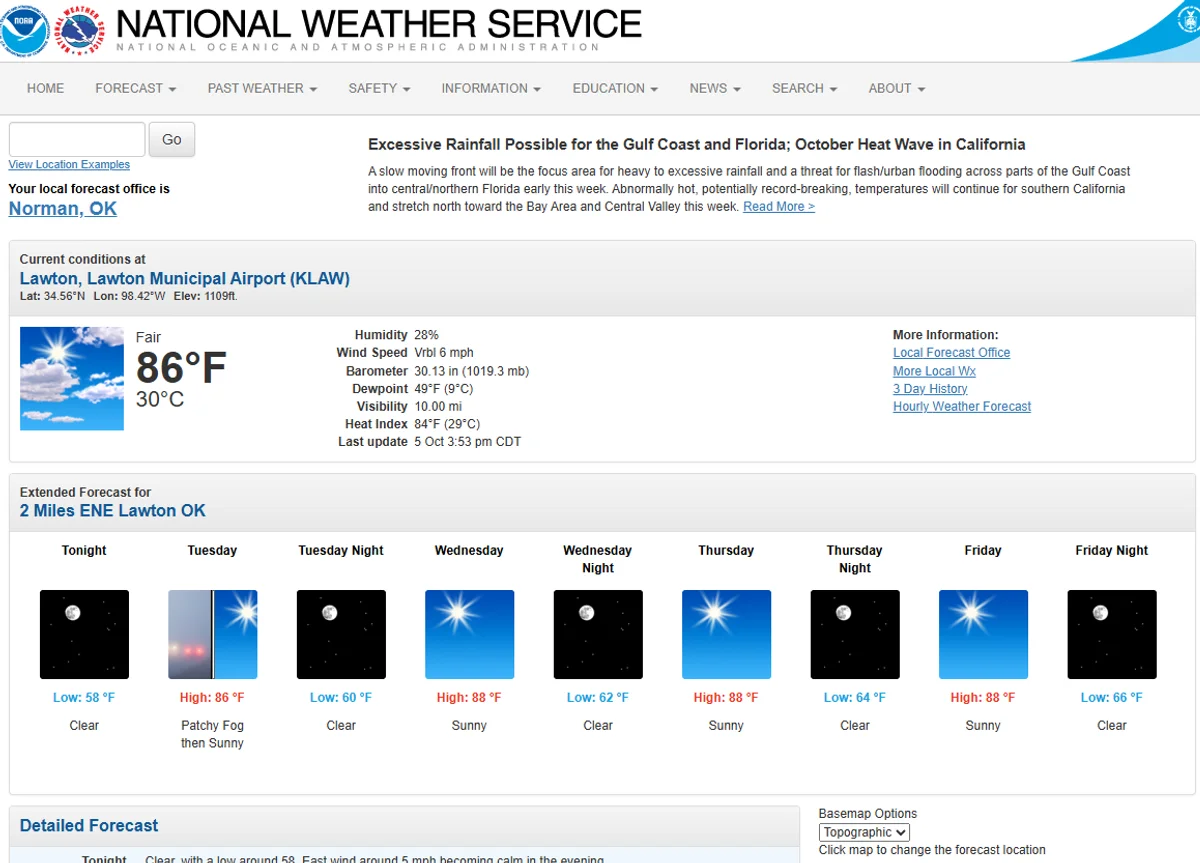Open View Location Examples link
Screen dimensions: 1200x863
tap(69, 165)
